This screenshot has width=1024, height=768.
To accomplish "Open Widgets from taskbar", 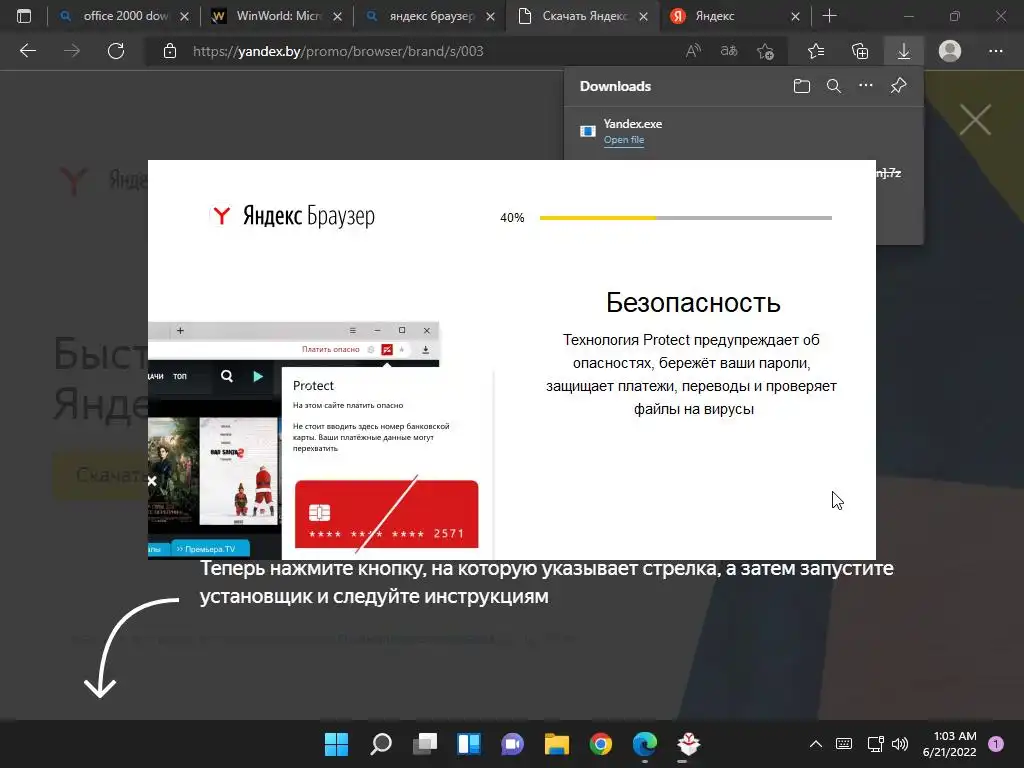I will tap(469, 744).
